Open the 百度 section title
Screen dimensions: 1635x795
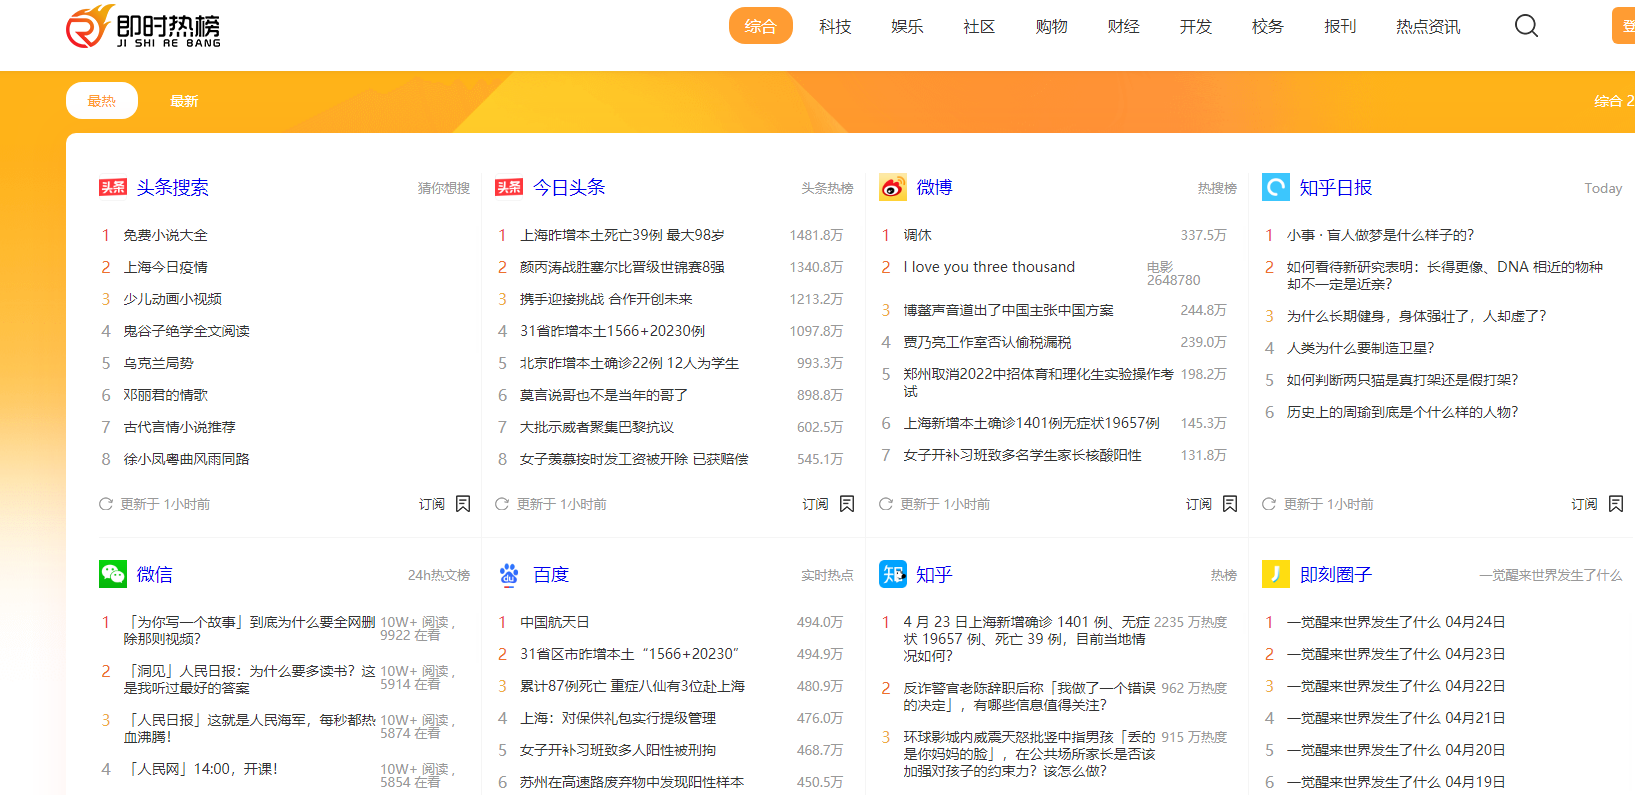[551, 574]
